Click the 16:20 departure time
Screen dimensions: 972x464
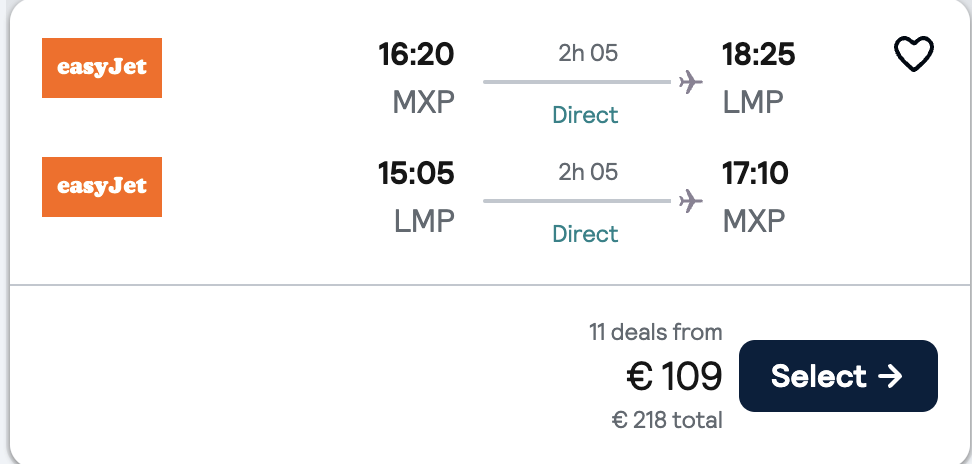pos(416,54)
